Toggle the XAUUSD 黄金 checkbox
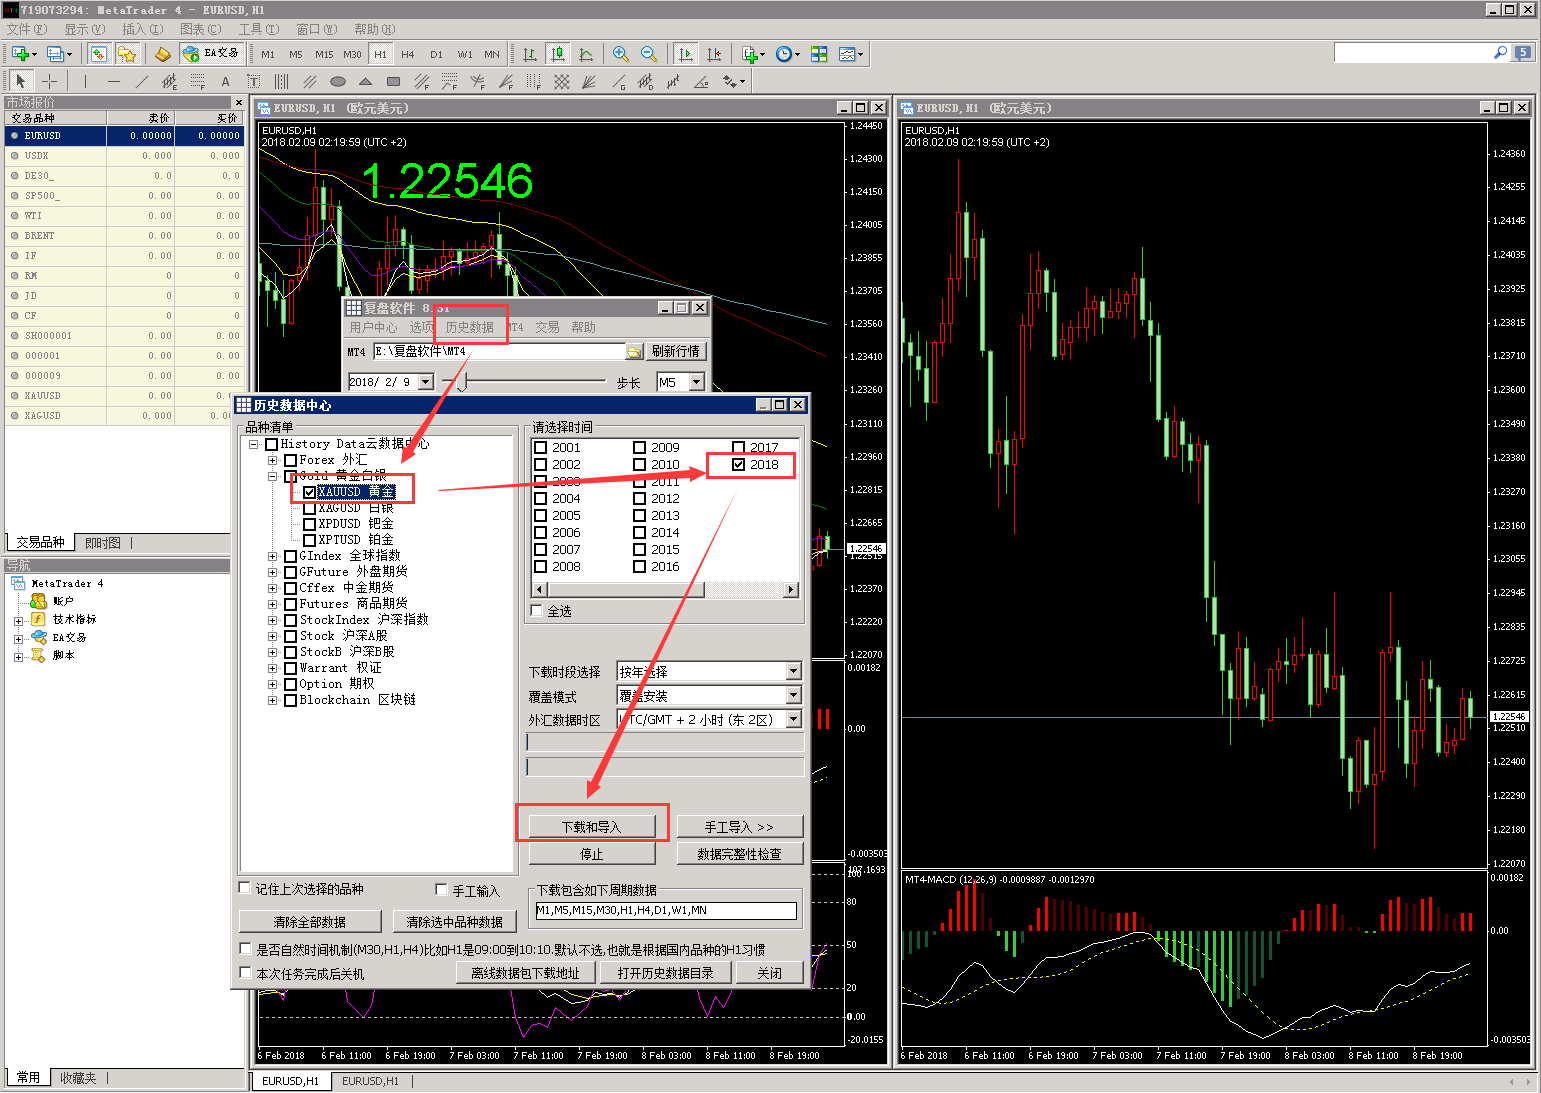 tap(310, 492)
